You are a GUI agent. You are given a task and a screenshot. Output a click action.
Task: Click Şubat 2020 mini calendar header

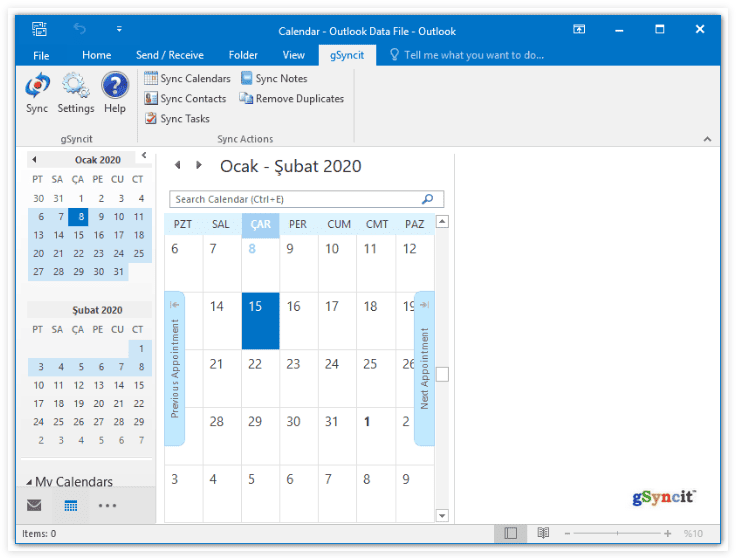(97, 310)
